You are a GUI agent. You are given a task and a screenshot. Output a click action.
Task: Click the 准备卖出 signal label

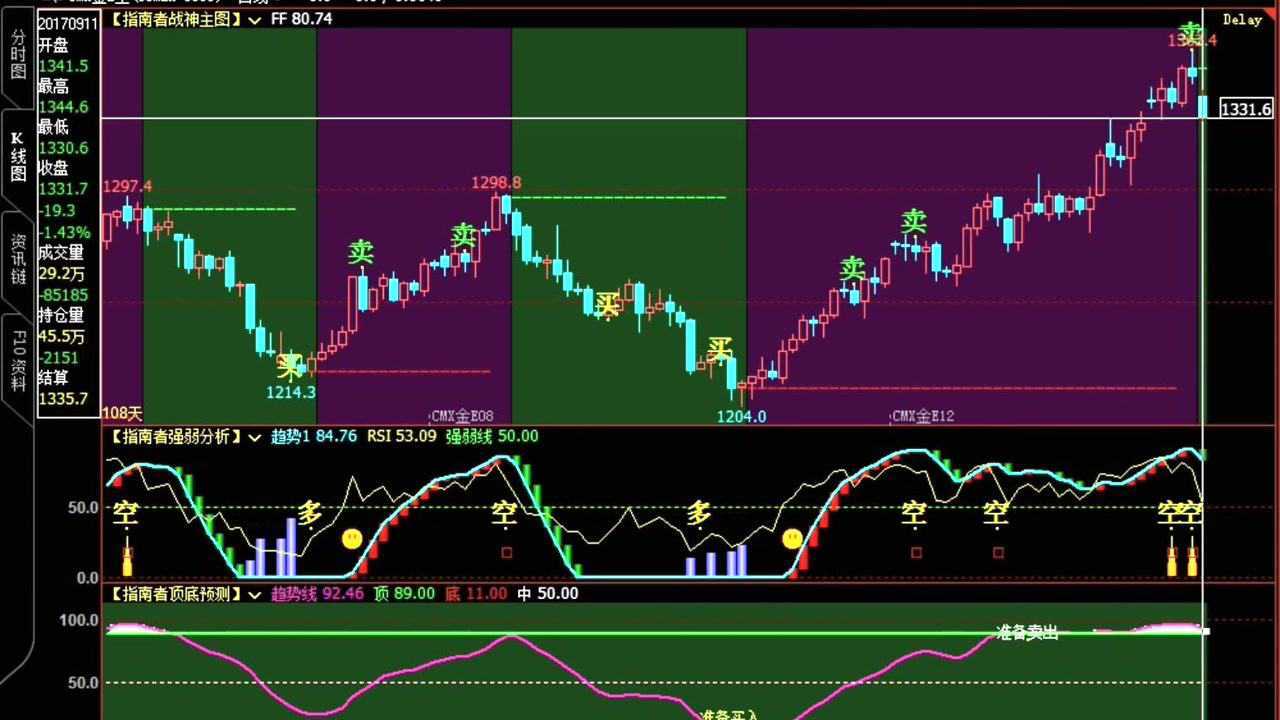click(1026, 633)
